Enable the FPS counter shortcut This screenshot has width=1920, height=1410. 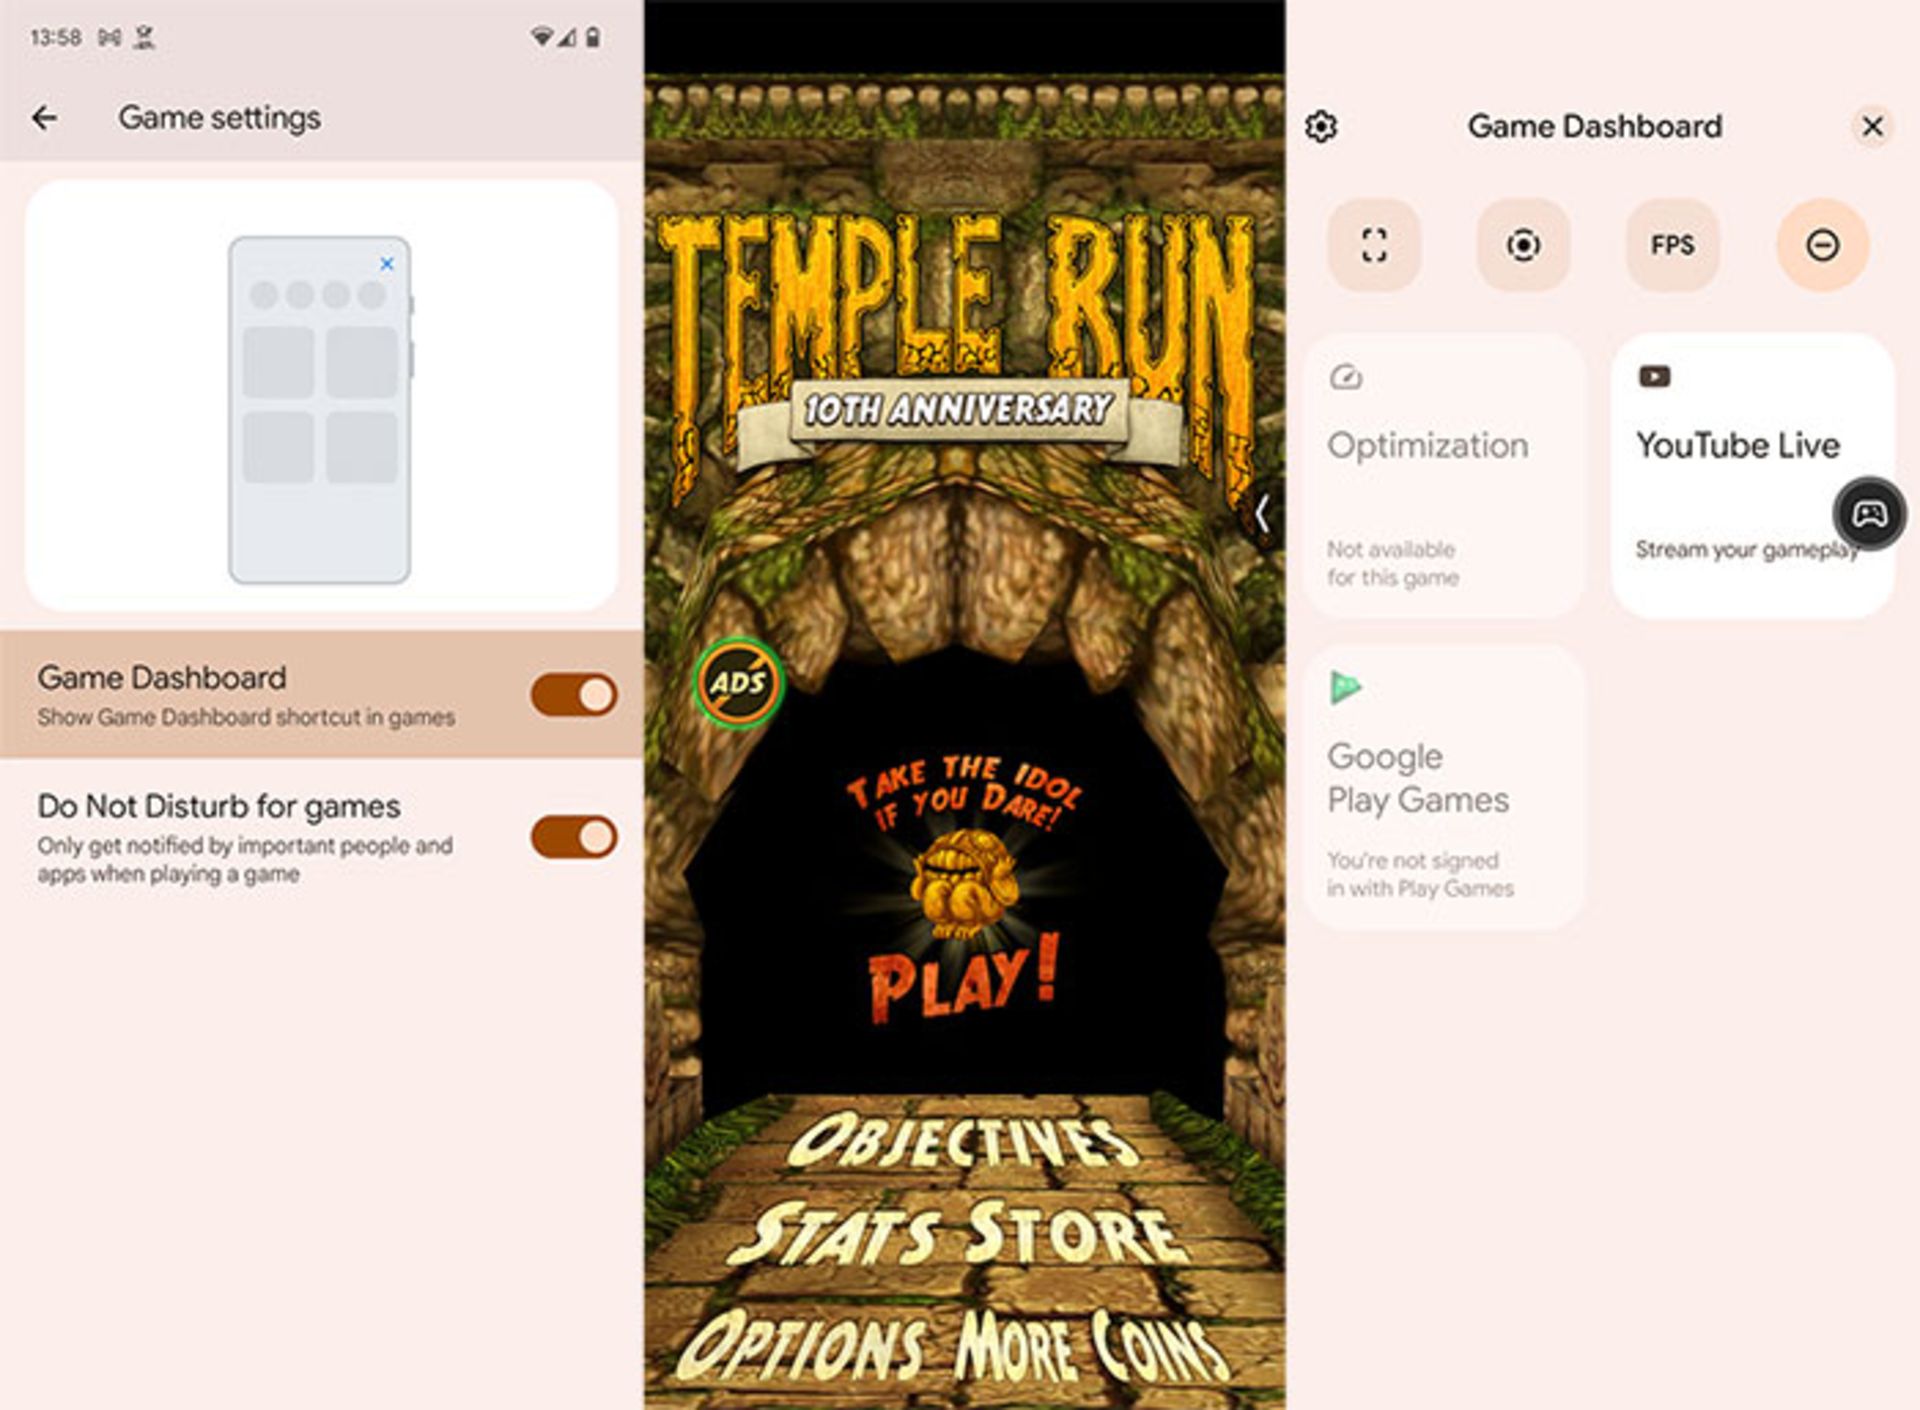[1672, 245]
